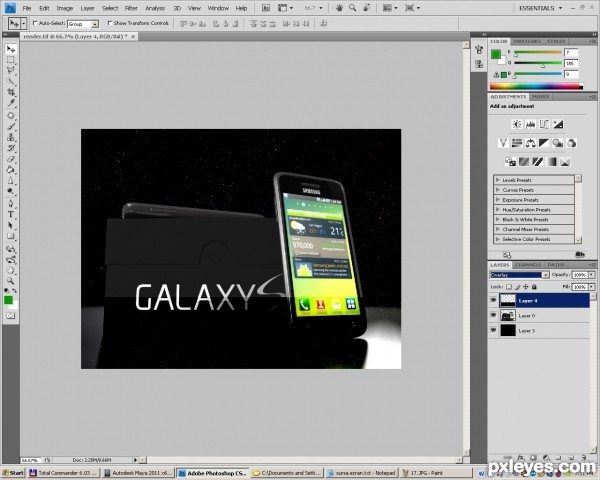This screenshot has height=480, width=600.
Task: Select the Eyedropper tool
Action: tap(11, 103)
